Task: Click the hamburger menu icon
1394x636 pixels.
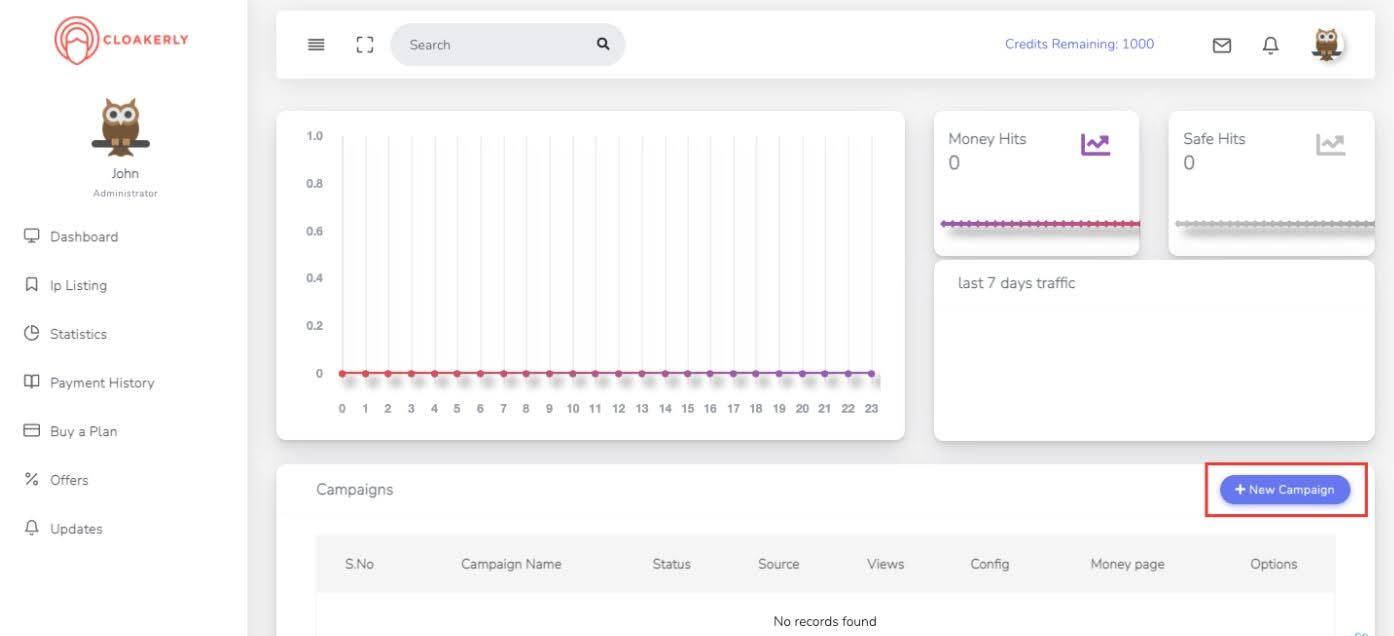Action: pyautogui.click(x=316, y=45)
